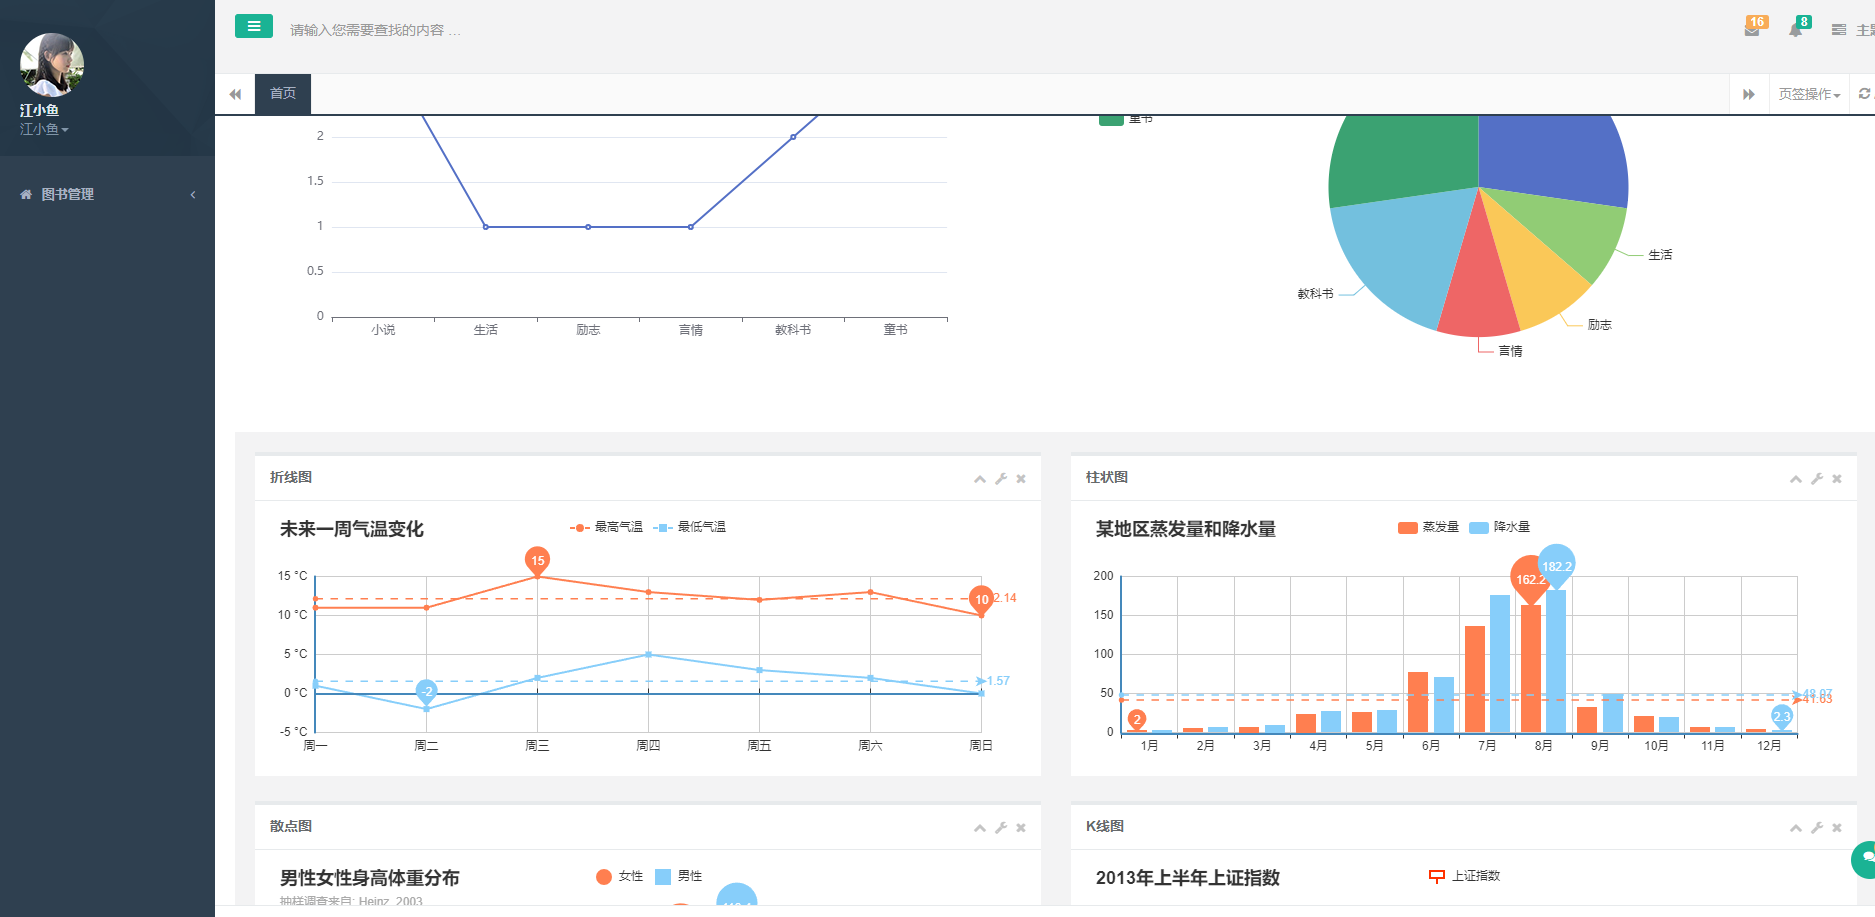Click the 男性女性身高体重分布 title
This screenshot has width=1875, height=917.
[370, 878]
